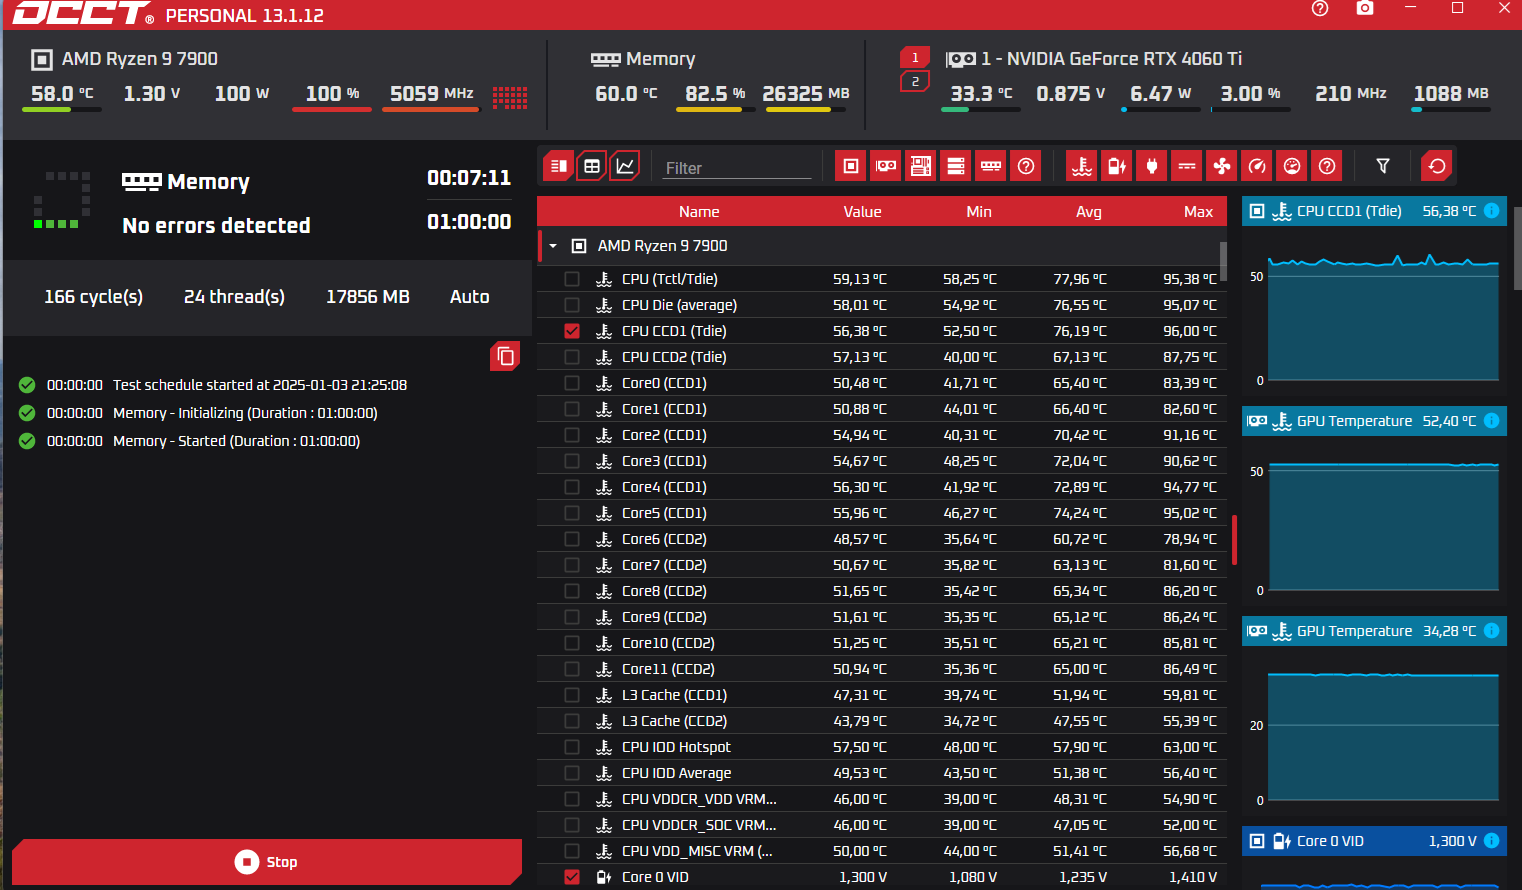
Task: Toggle other sensor types question-mark filter
Action: point(1327,166)
